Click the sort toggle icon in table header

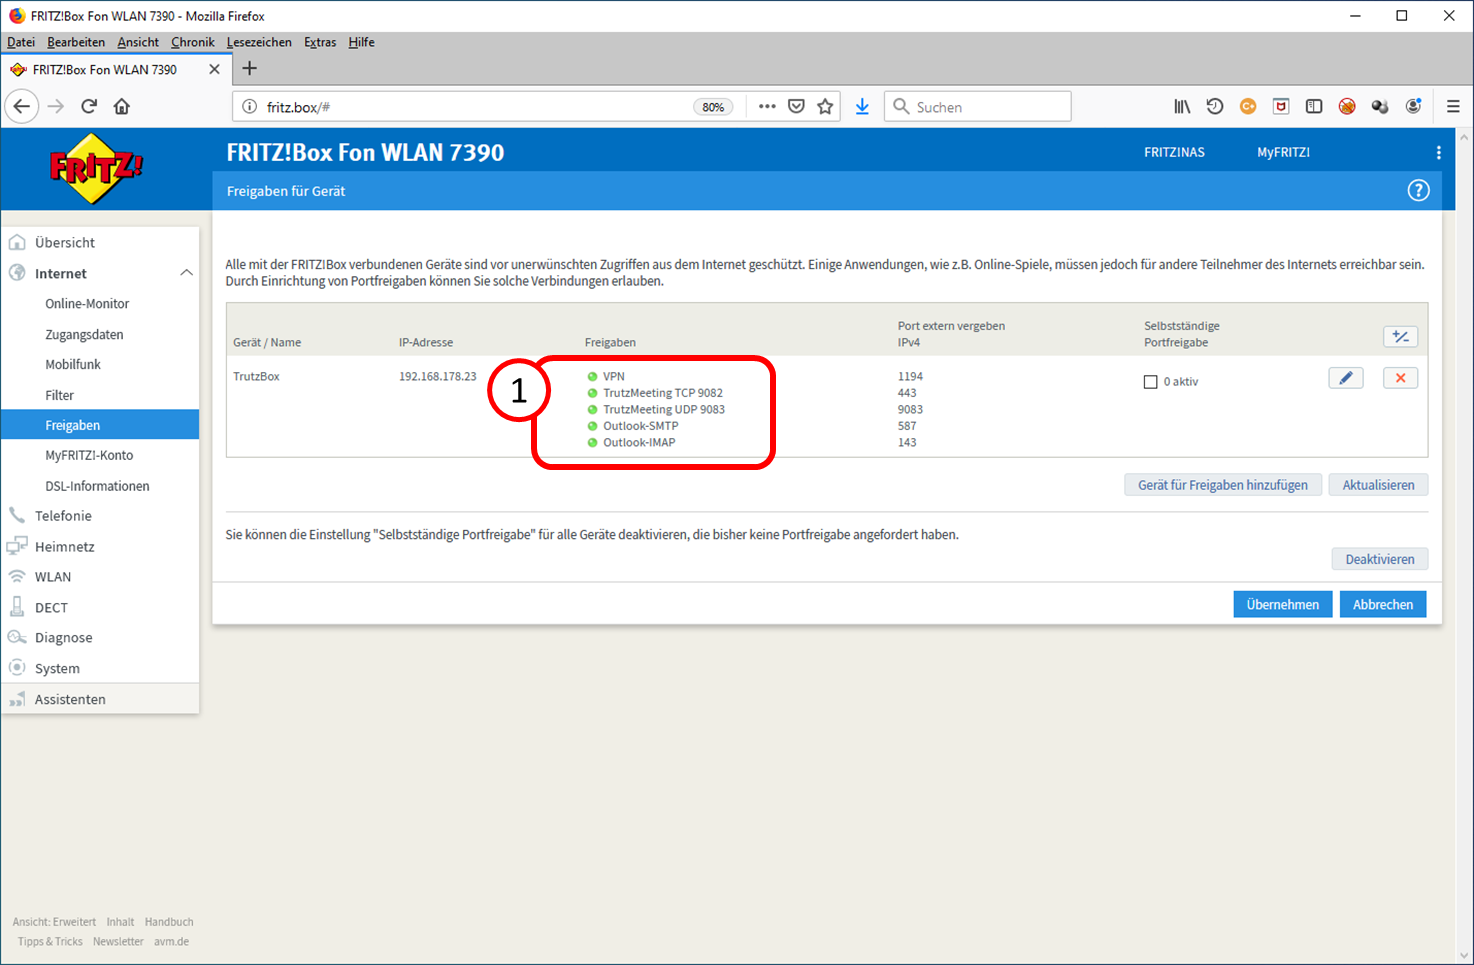tap(1400, 337)
